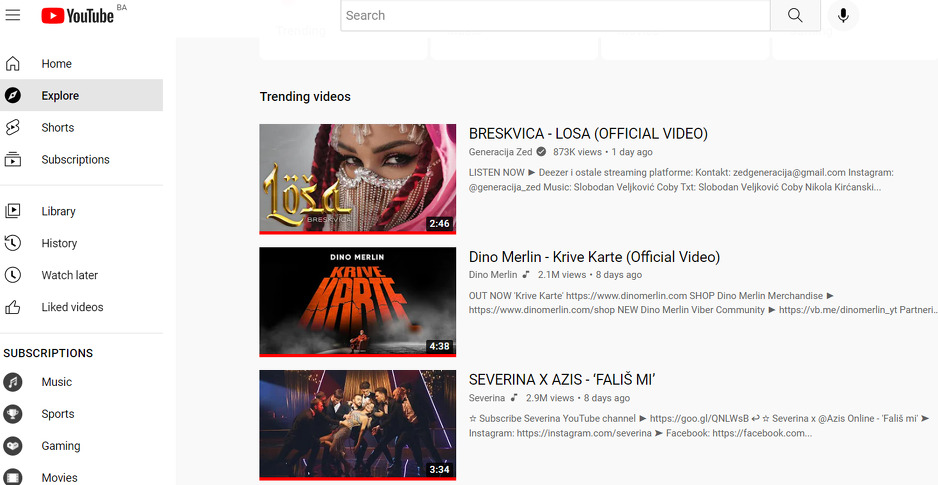
Task: Open the hamburger guide menu
Action: click(13, 15)
